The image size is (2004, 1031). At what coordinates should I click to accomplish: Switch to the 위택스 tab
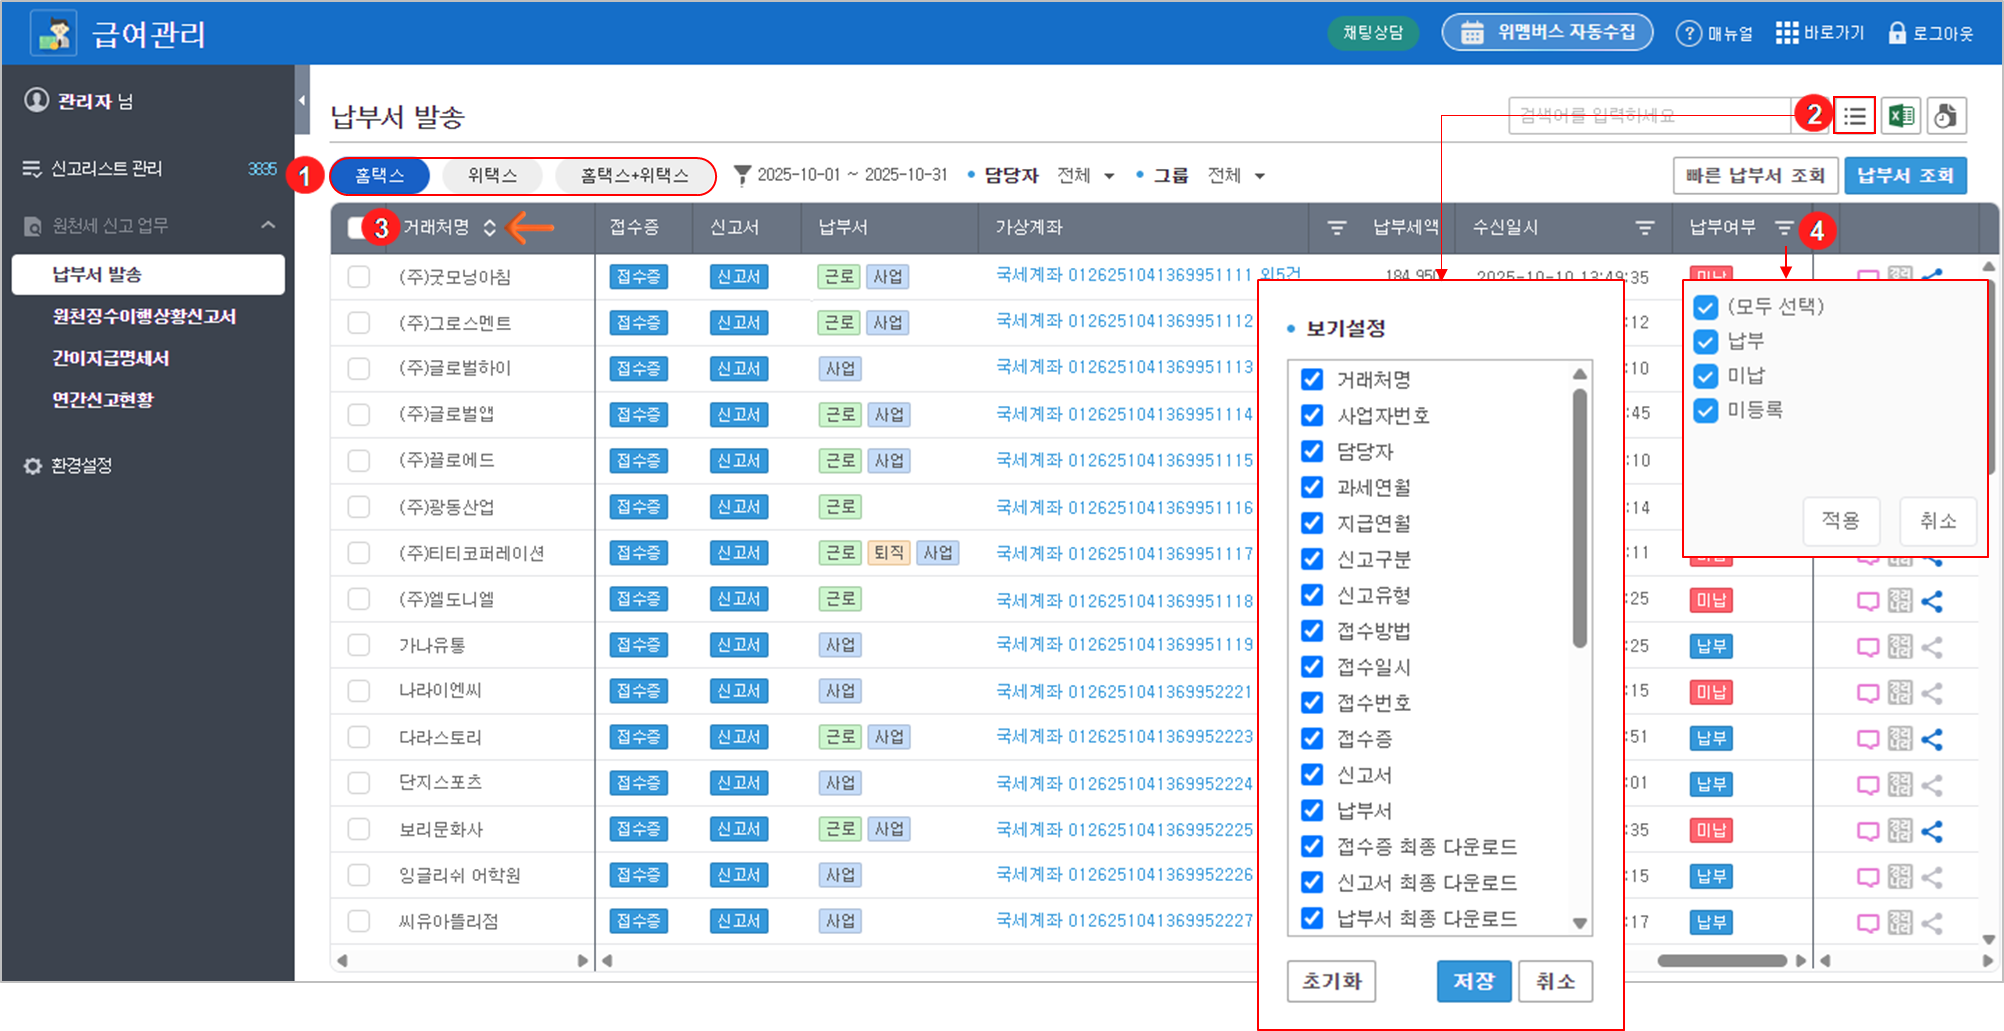pos(492,176)
